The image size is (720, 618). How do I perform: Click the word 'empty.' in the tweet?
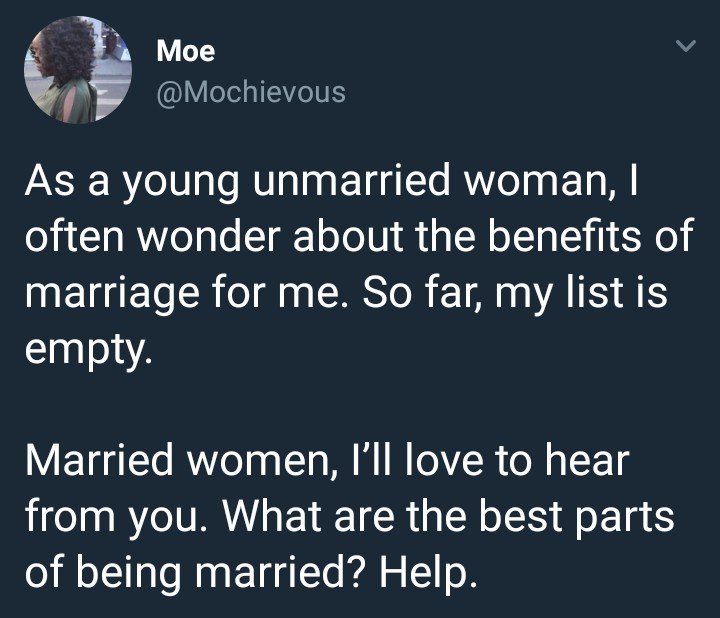point(88,350)
